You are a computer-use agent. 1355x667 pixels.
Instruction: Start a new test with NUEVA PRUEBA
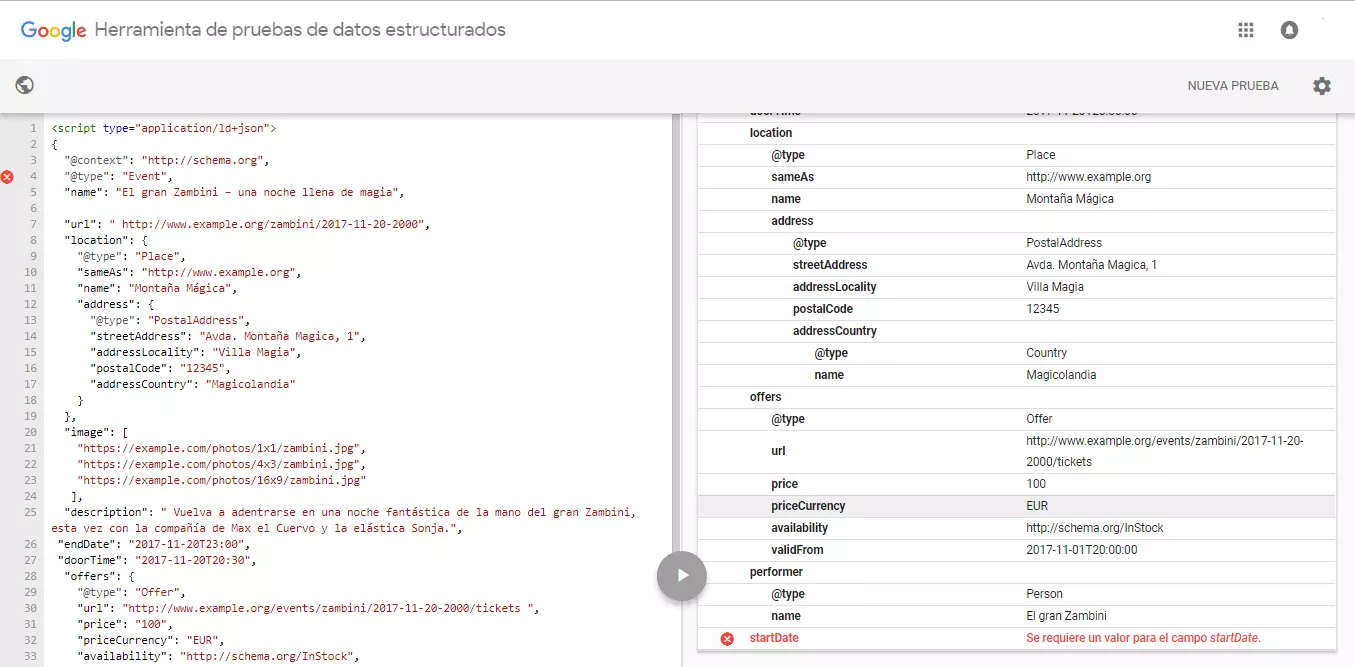click(1233, 86)
